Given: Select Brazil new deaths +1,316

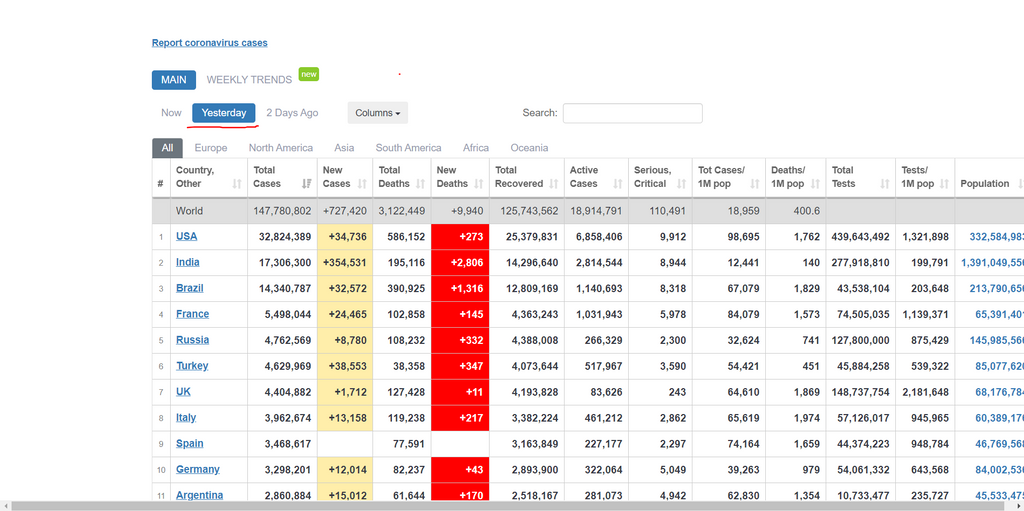Looking at the screenshot, I should click(460, 288).
